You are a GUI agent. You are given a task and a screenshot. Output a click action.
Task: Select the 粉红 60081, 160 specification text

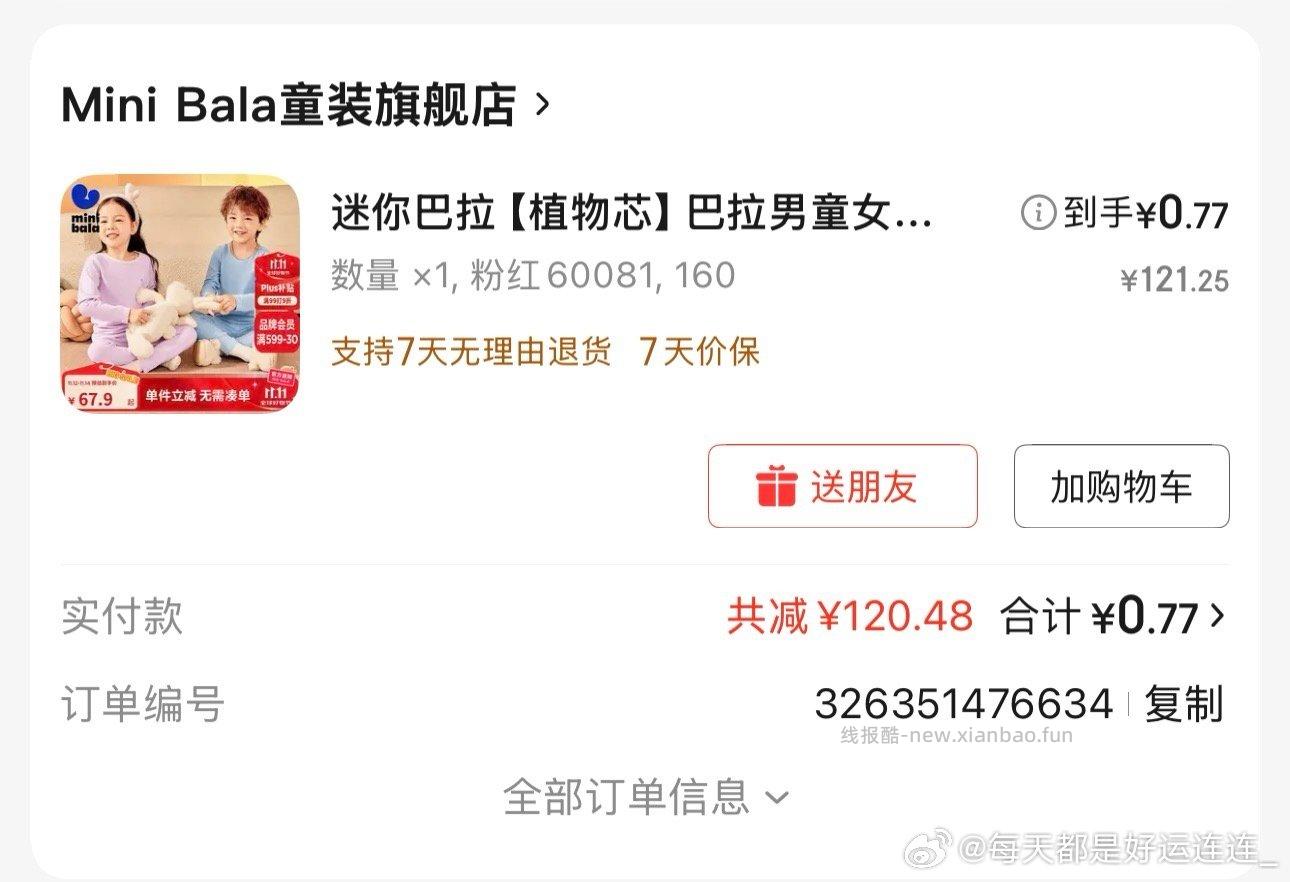(603, 275)
